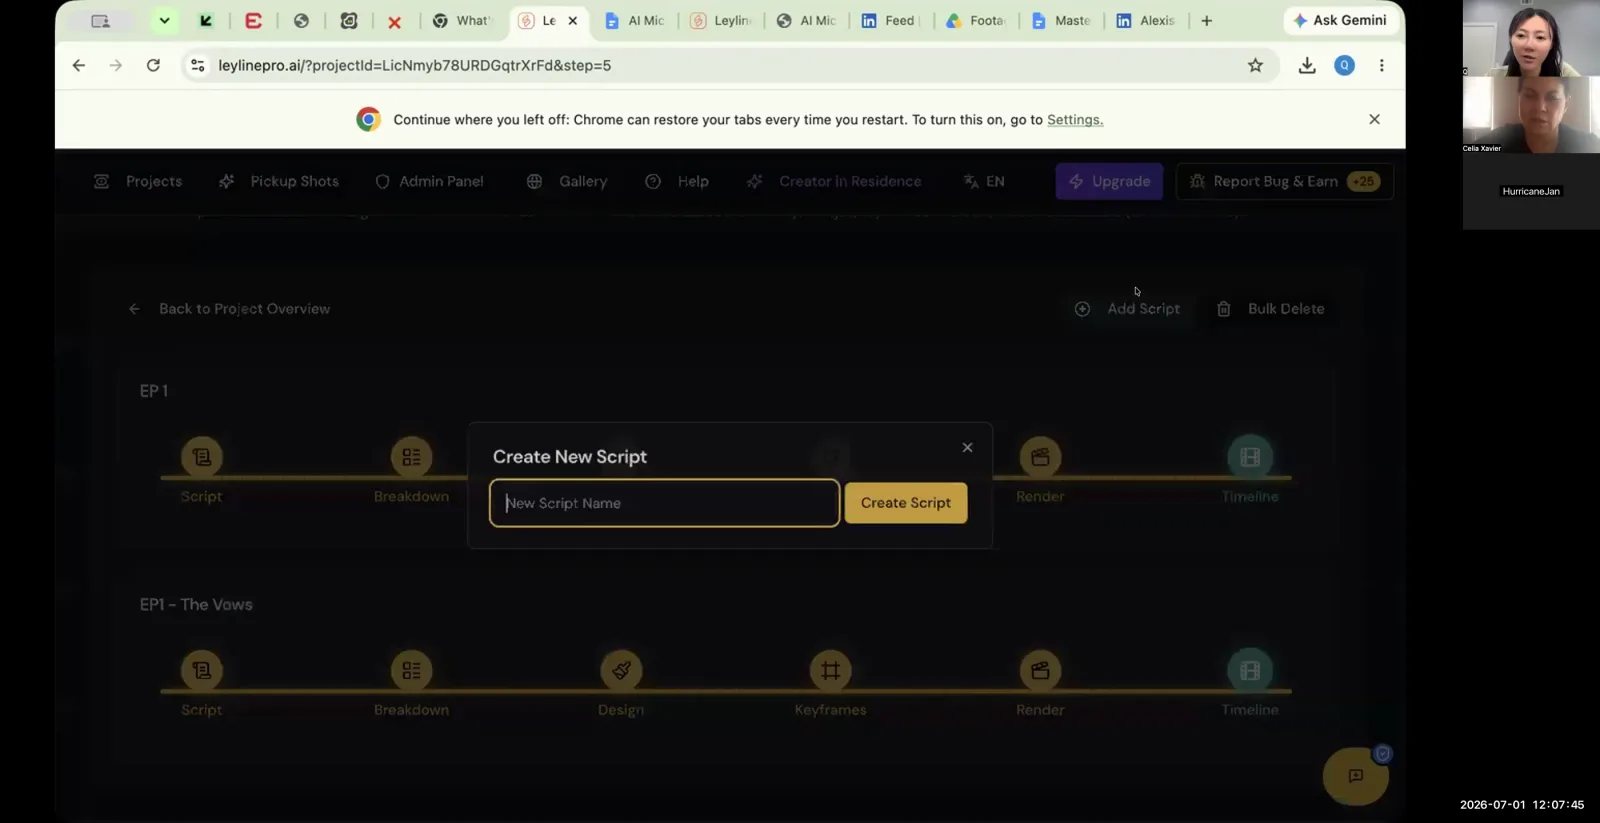Switch to the What's tab
The image size is (1600, 823).
[x=462, y=20]
